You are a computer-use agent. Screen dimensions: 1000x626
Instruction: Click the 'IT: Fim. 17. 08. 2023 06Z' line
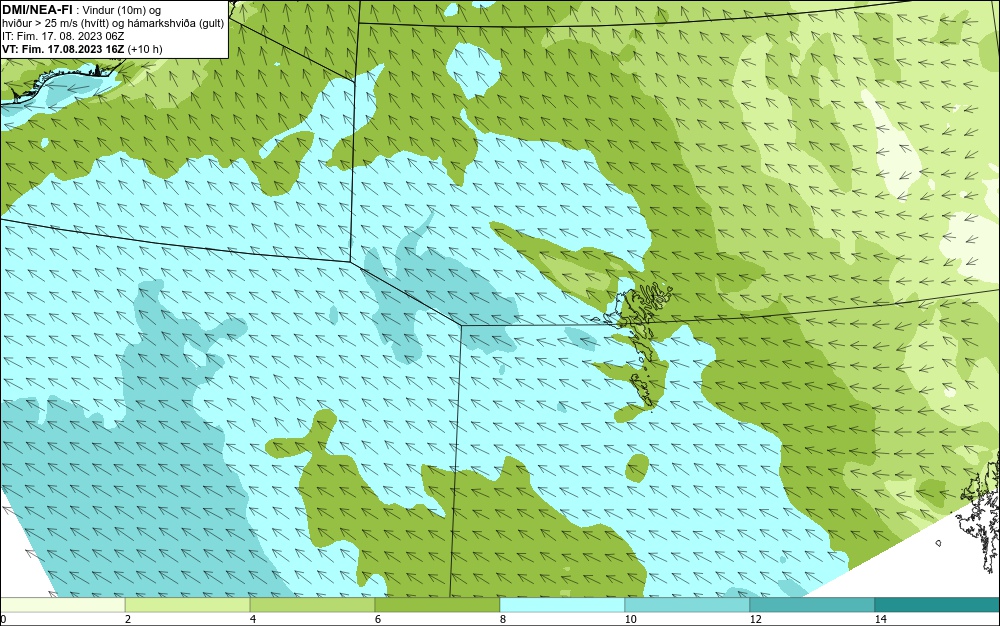tap(63, 36)
